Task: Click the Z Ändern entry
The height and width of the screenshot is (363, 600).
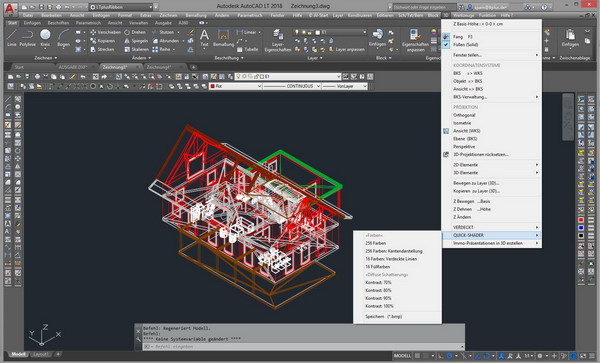Action: click(462, 217)
